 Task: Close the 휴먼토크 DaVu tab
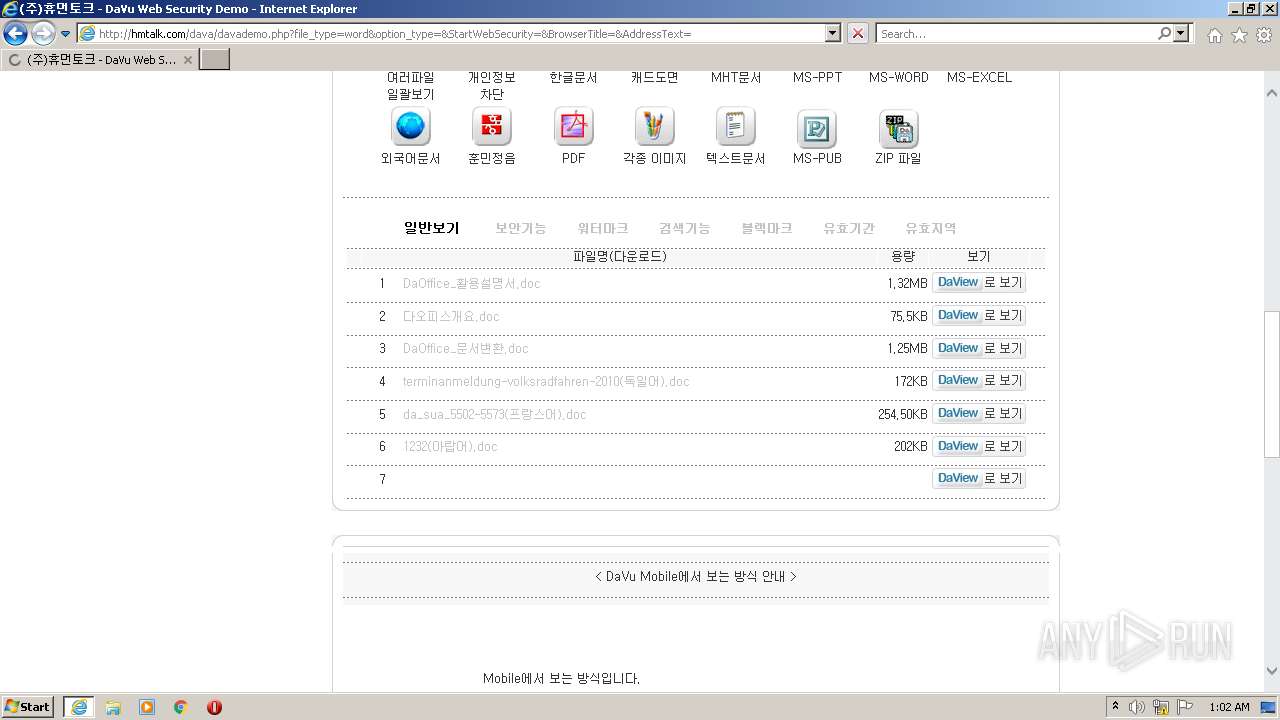(187, 60)
